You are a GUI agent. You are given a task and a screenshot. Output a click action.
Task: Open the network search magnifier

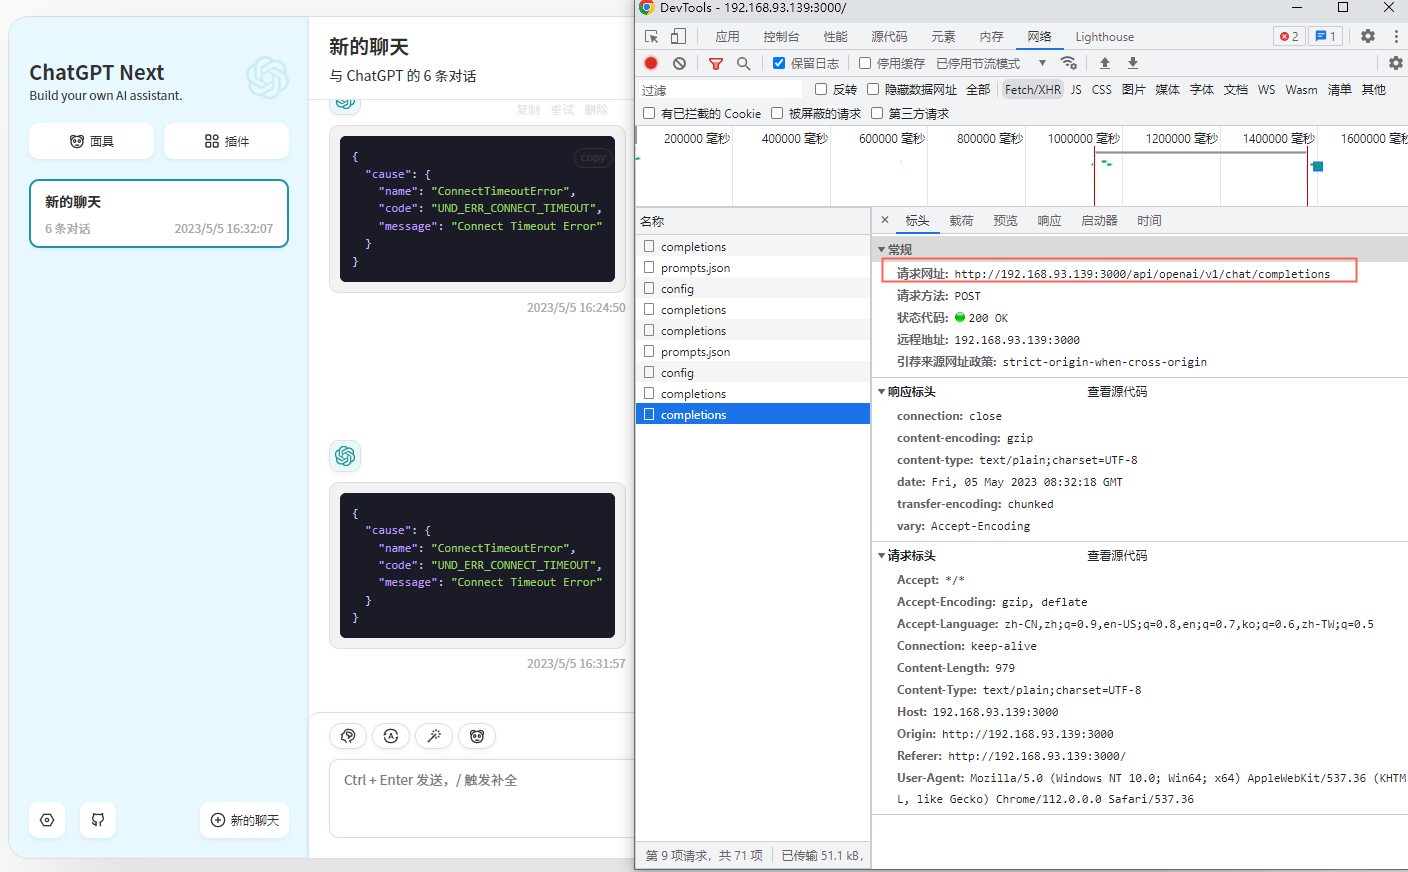coord(743,62)
